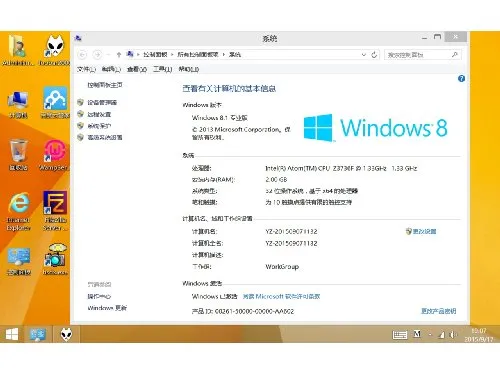Open foobar2000 pinned on the taskbar
500x375 pixels.
point(66,334)
